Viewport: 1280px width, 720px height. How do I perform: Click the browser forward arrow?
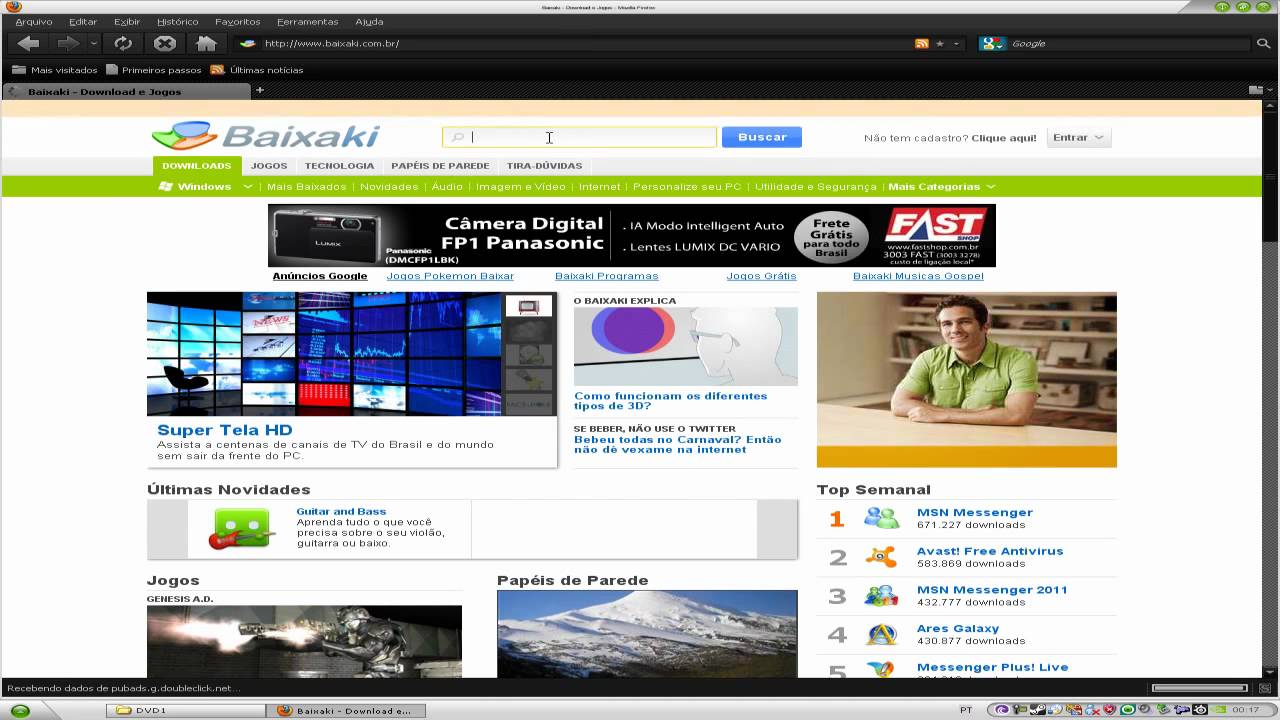click(x=67, y=43)
